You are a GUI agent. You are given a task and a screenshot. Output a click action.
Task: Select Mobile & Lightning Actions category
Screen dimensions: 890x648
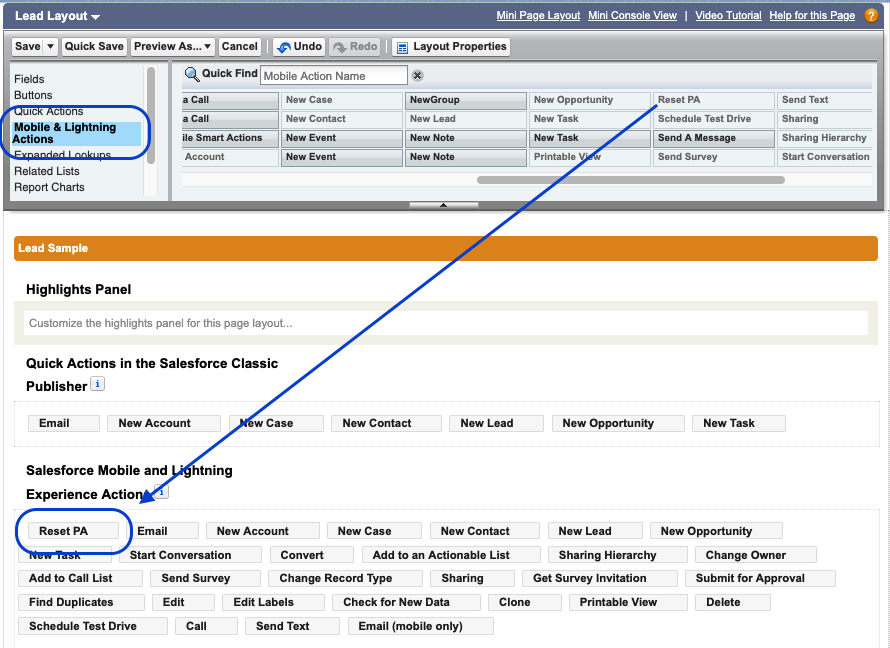pos(77,133)
